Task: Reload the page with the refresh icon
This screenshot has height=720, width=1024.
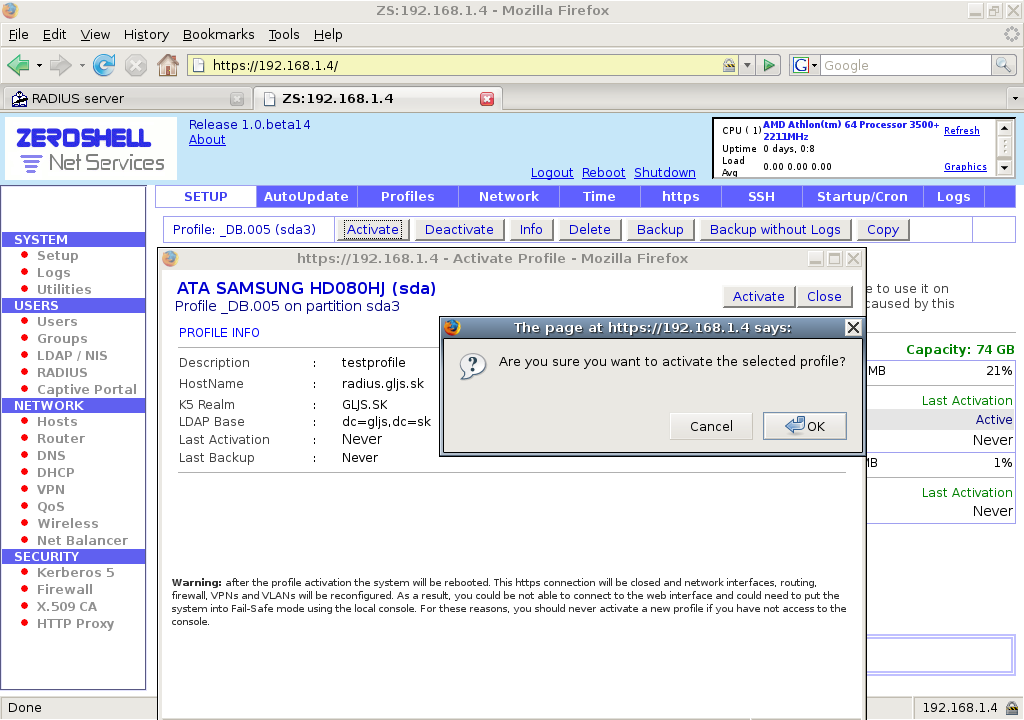Action: (x=104, y=65)
